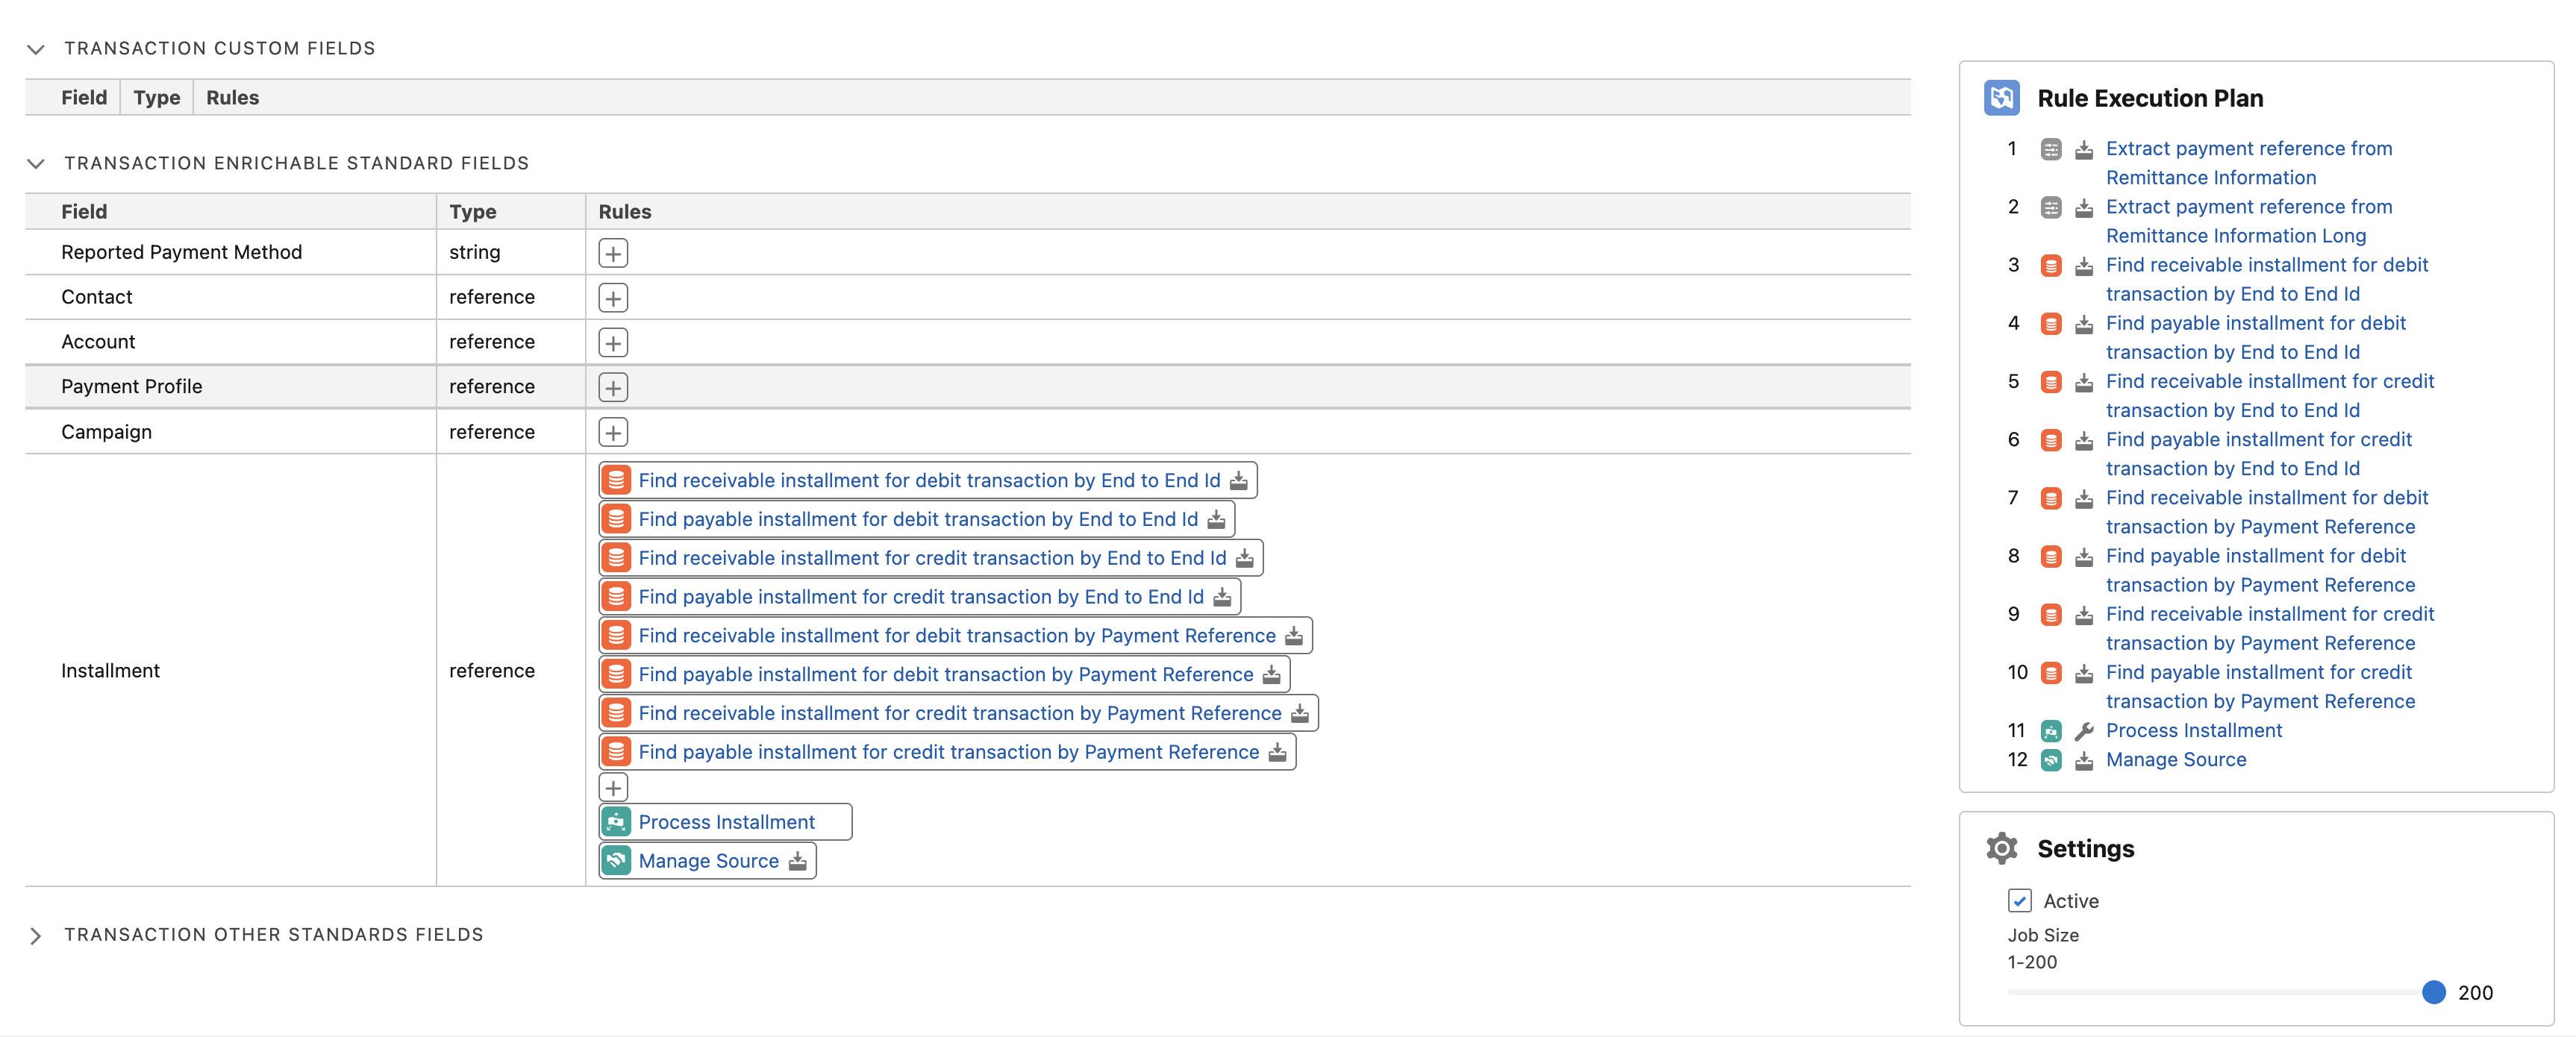Click Manage Source rule's download icon
Image resolution: width=2576 pixels, height=1037 pixels.
point(797,861)
